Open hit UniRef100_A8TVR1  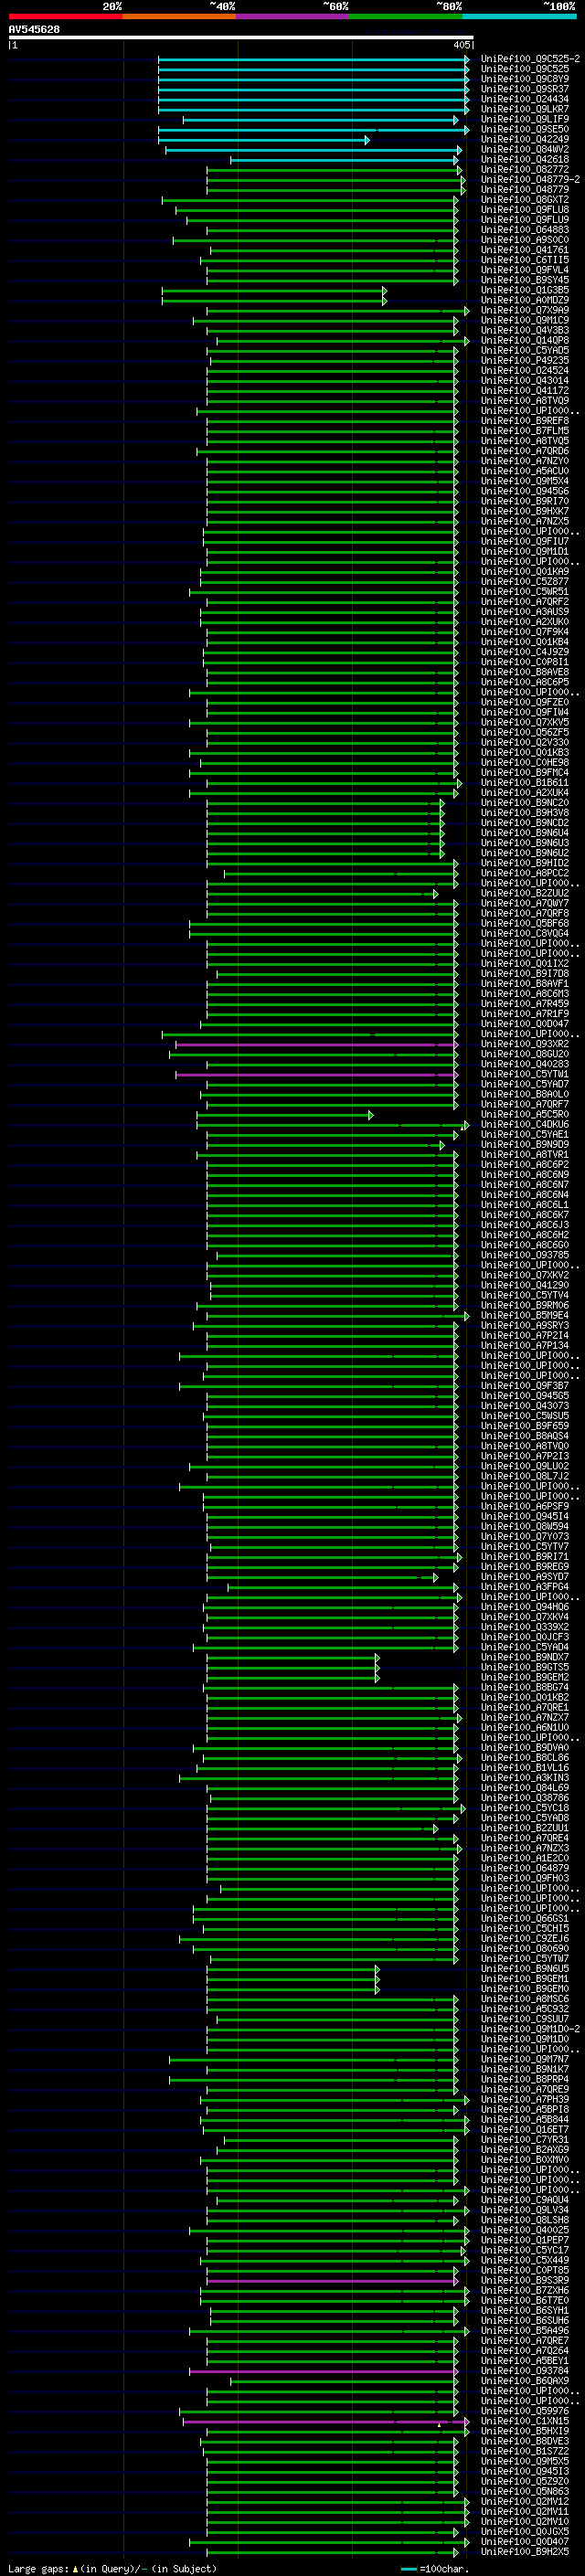tap(525, 1155)
